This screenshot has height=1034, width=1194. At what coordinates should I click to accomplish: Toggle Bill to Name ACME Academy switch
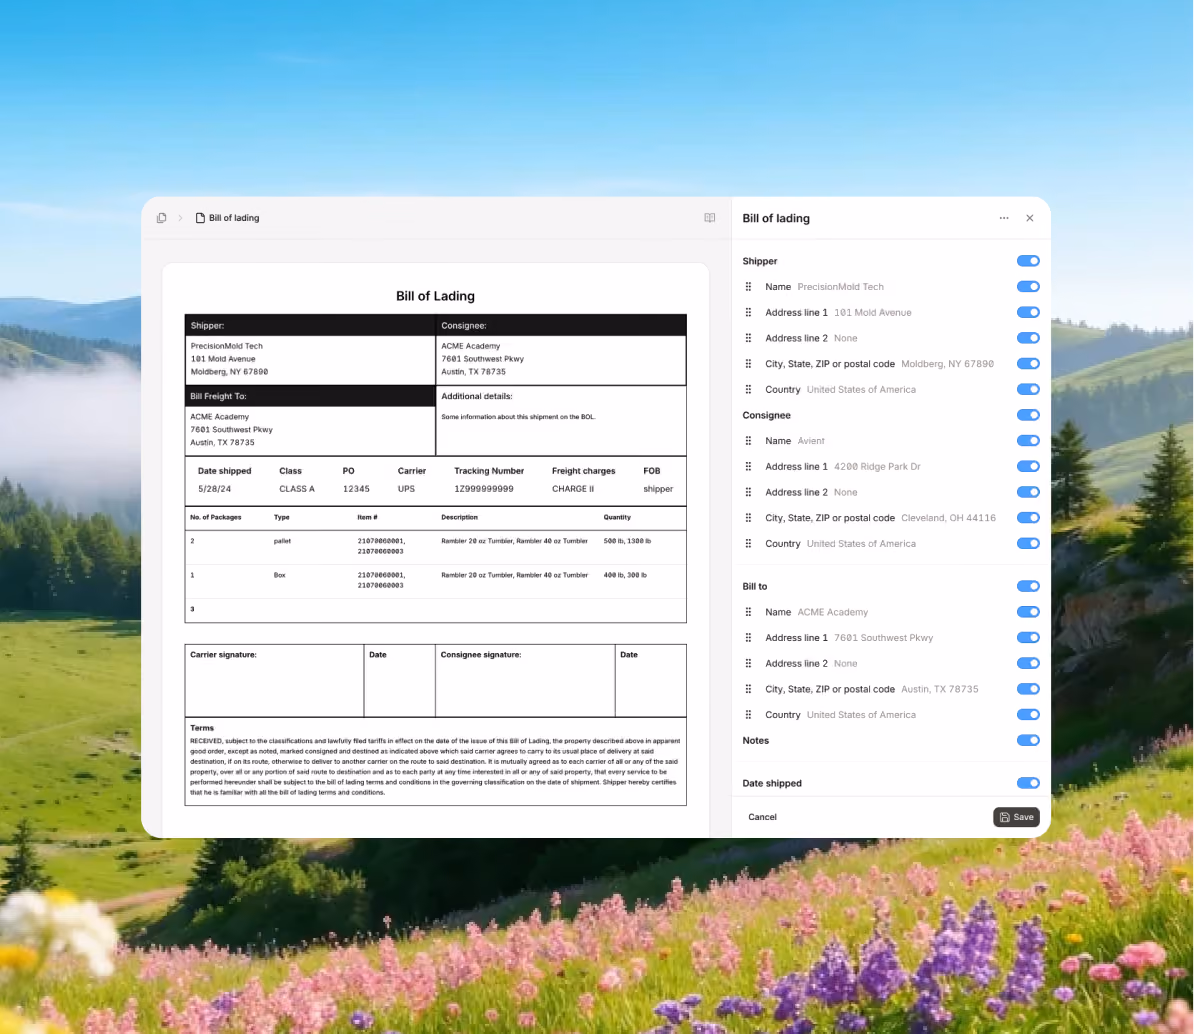pyautogui.click(x=1028, y=612)
